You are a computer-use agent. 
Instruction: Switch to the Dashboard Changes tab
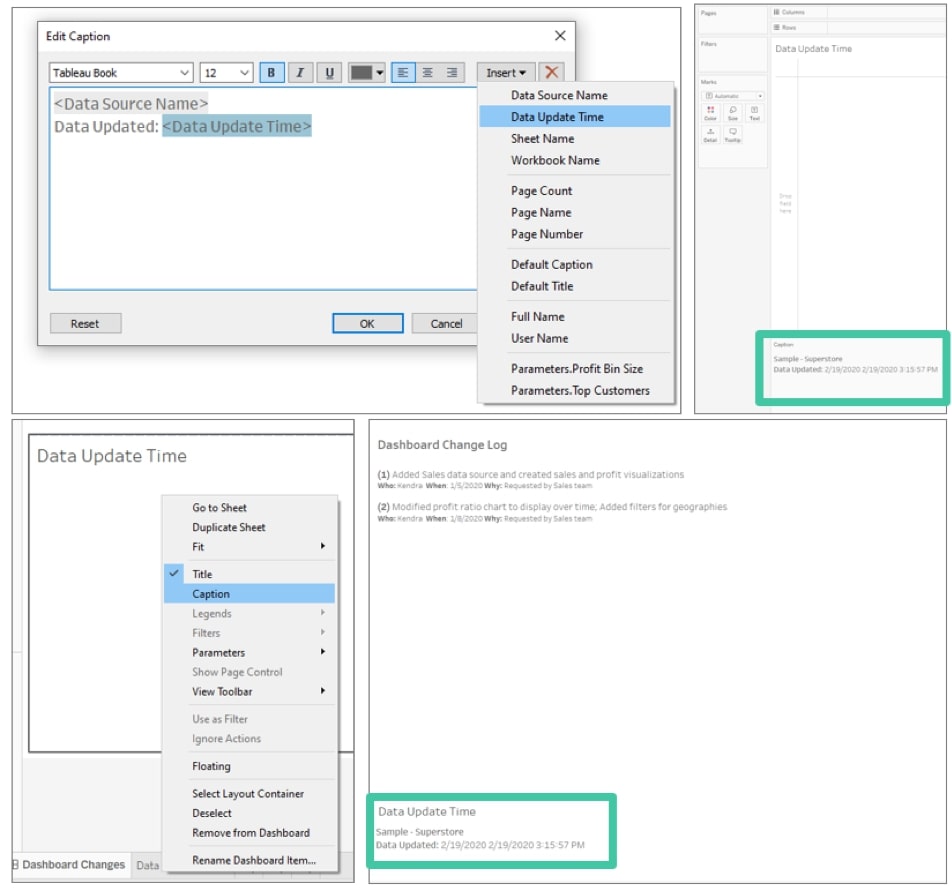pyautogui.click(x=70, y=864)
